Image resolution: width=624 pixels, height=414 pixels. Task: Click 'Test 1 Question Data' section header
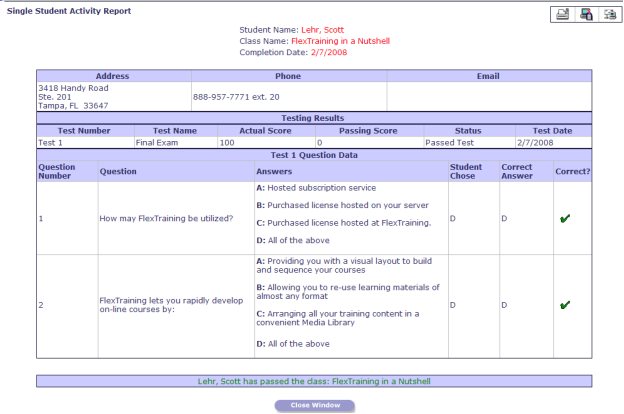(314, 155)
